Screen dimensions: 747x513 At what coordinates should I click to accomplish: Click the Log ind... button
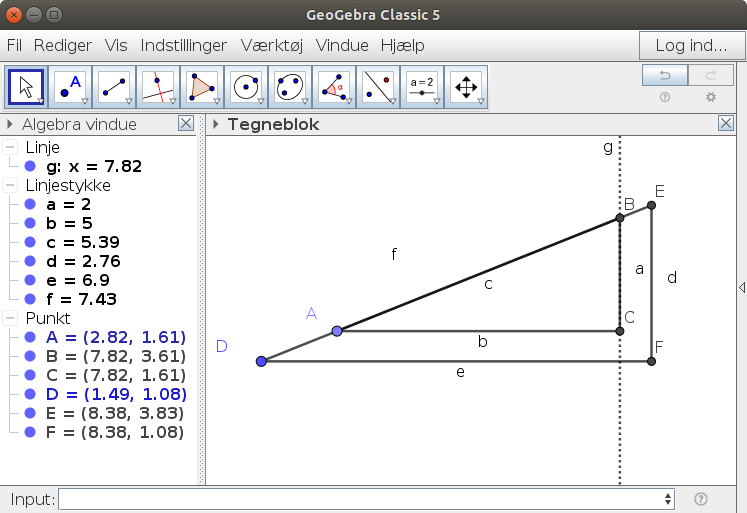pyautogui.click(x=691, y=46)
